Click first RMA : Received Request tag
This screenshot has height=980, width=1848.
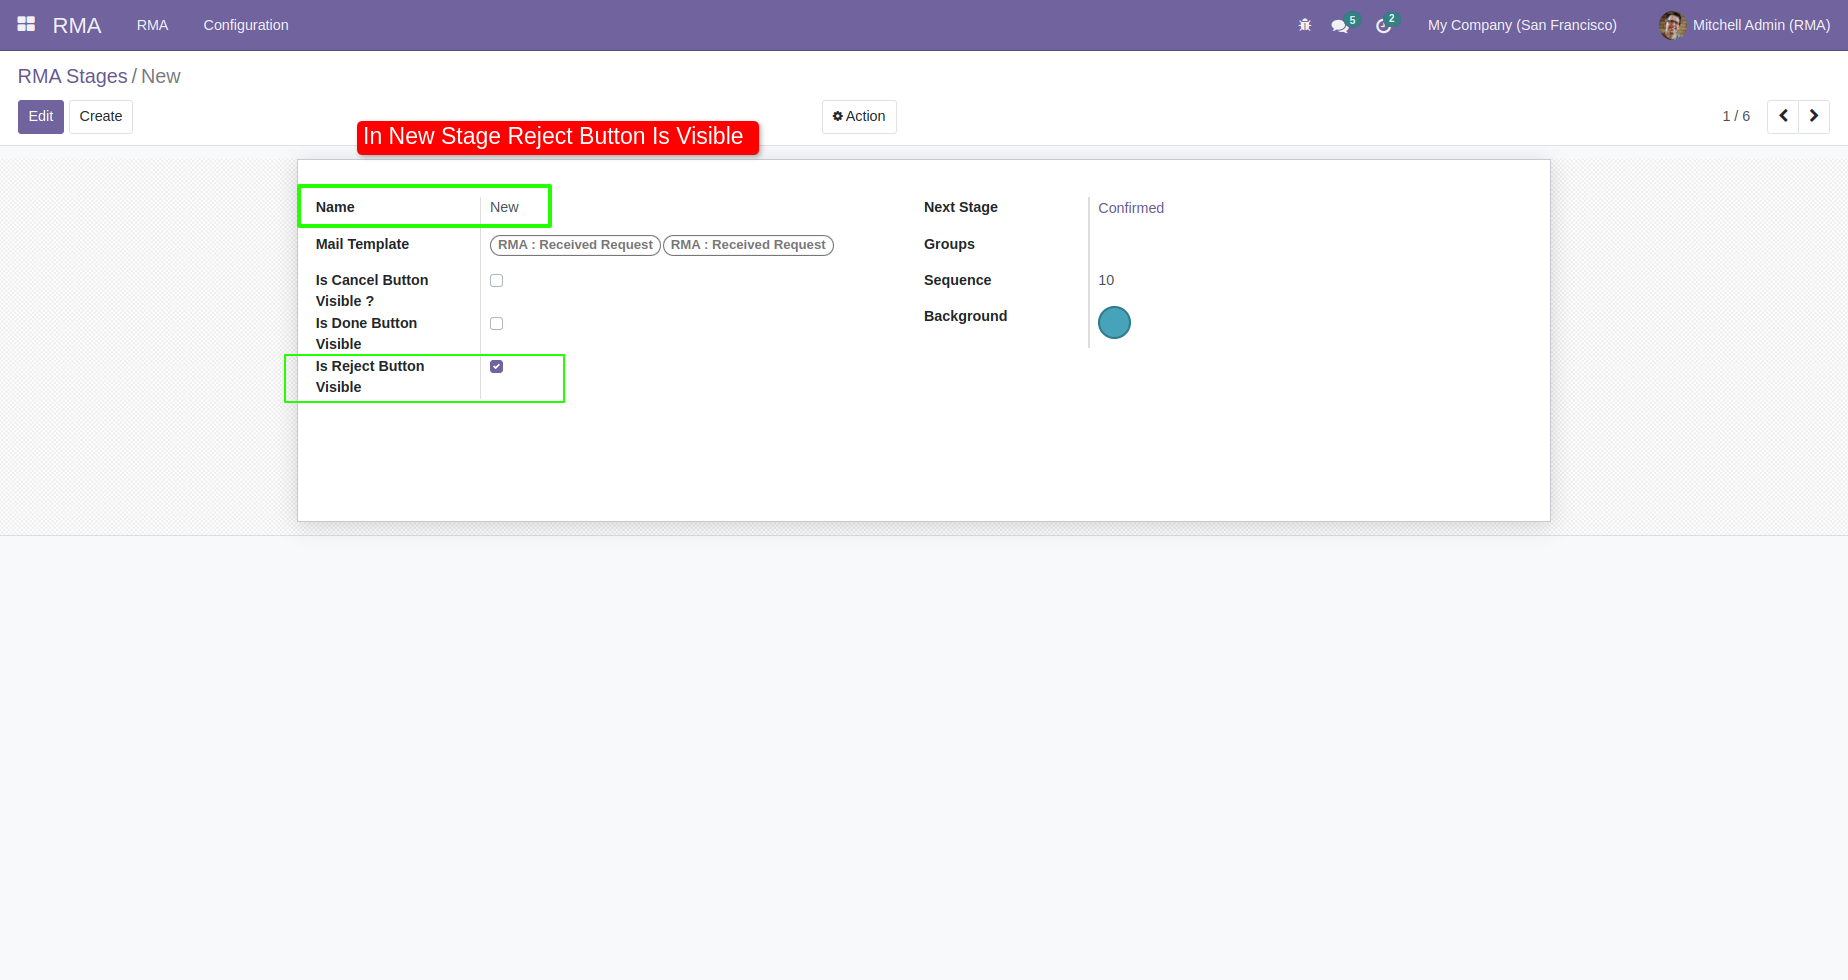pyautogui.click(x=575, y=245)
